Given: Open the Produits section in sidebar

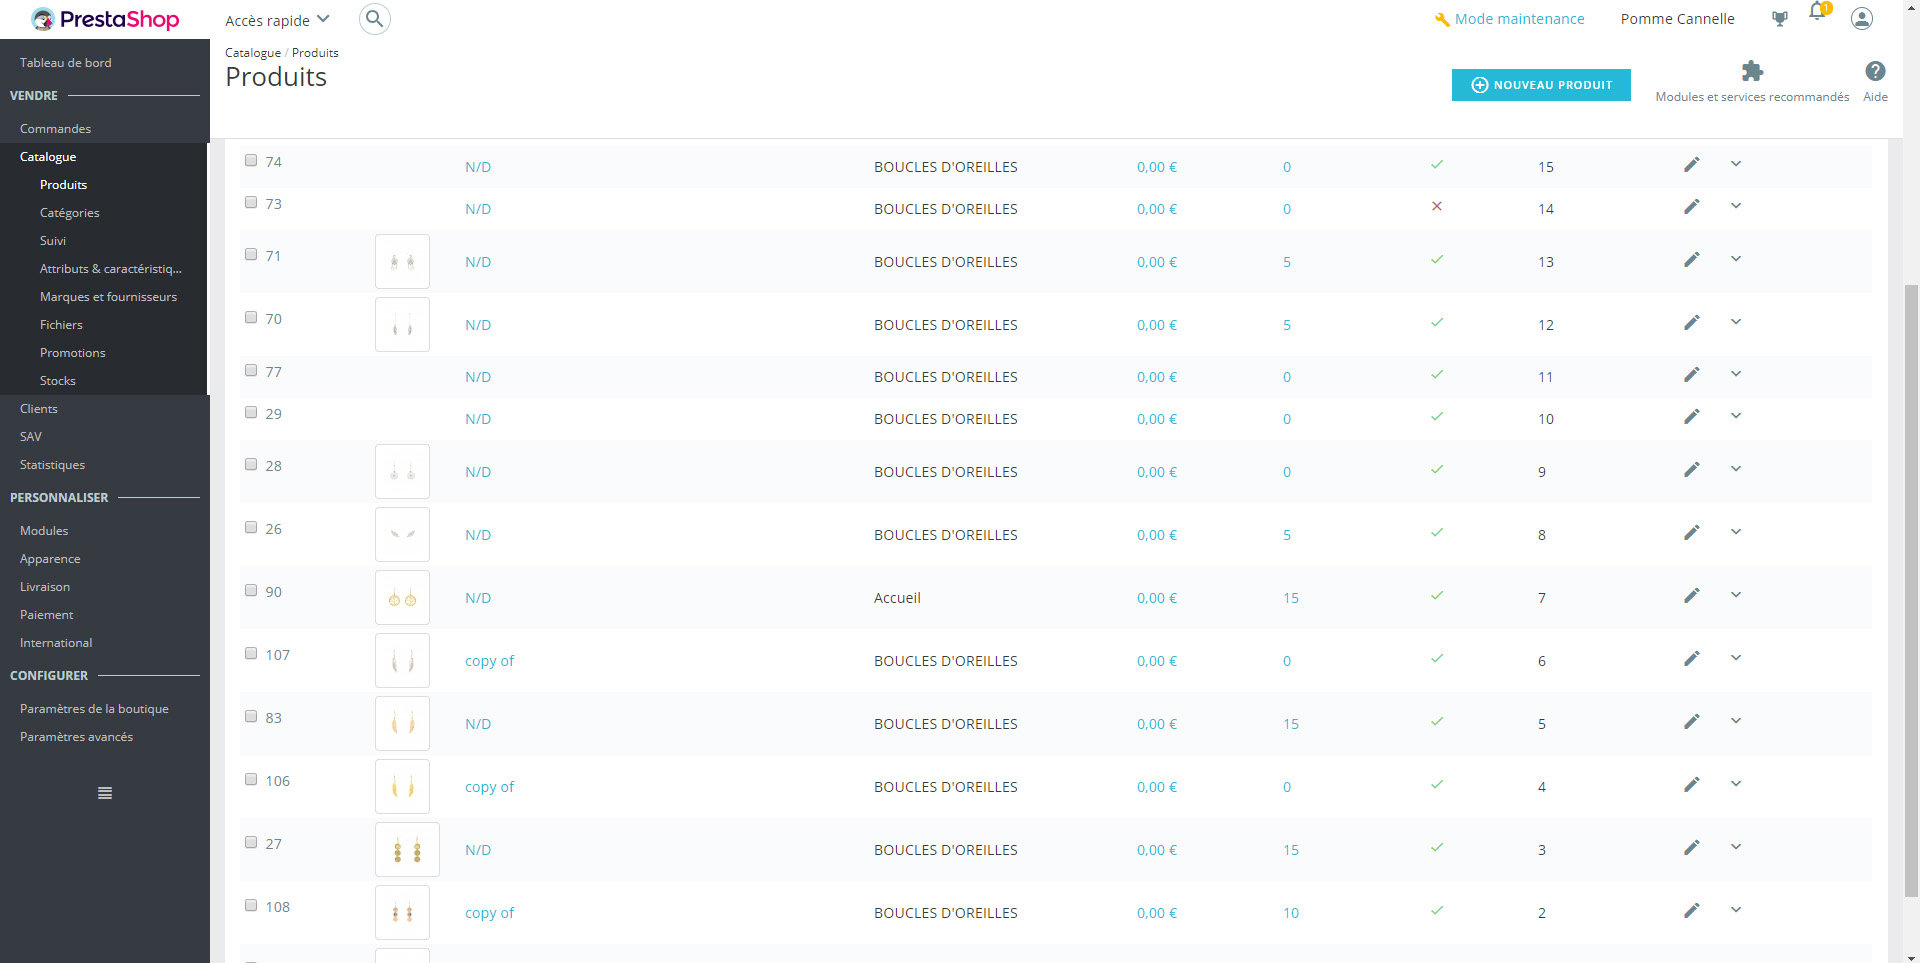Looking at the screenshot, I should tap(63, 184).
